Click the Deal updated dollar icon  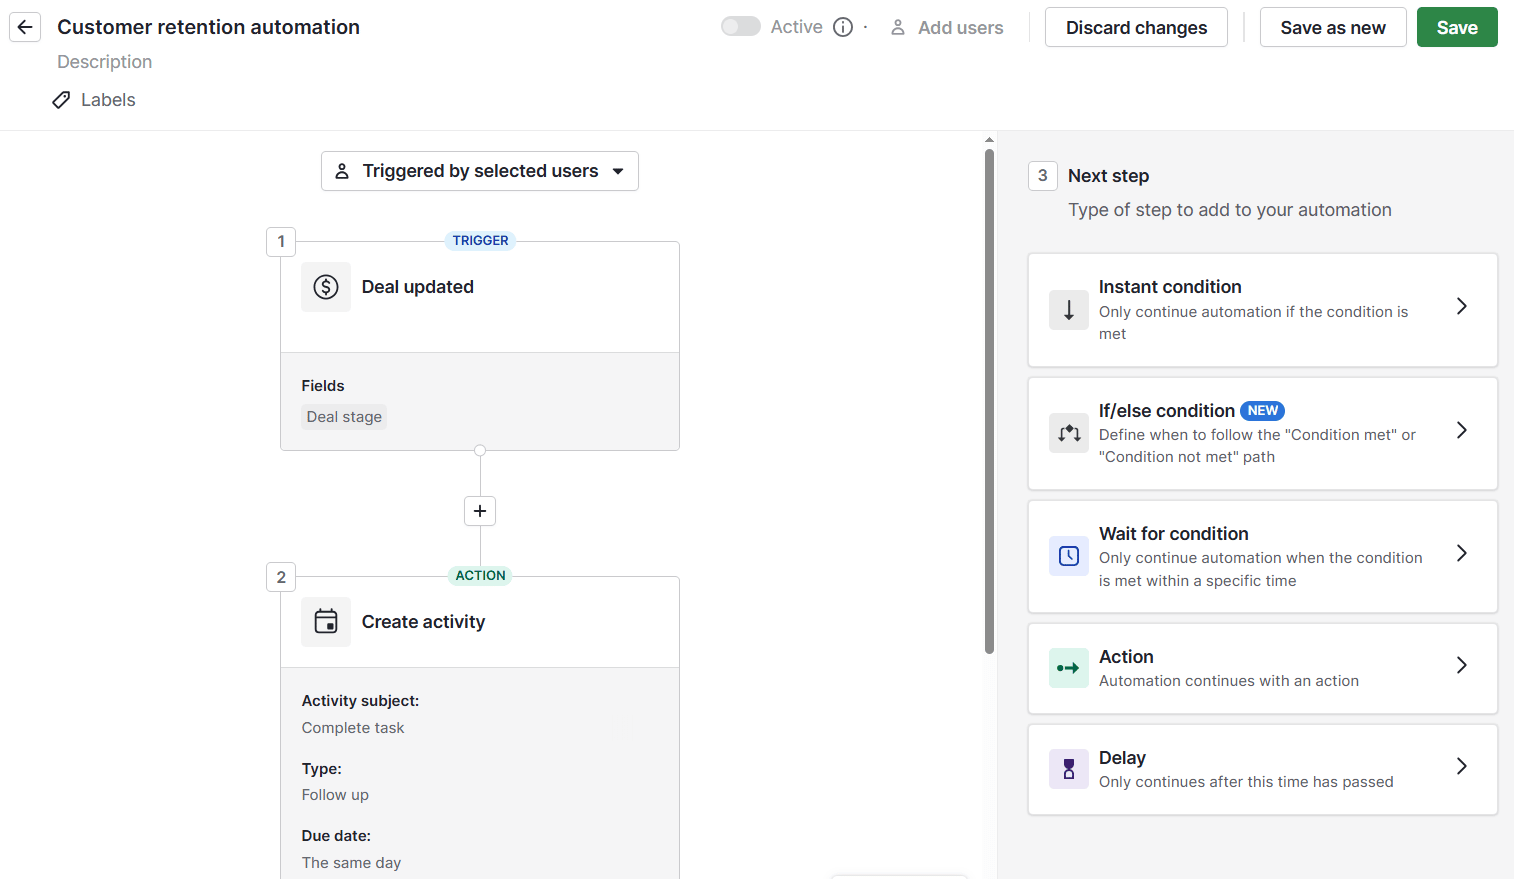coord(326,287)
